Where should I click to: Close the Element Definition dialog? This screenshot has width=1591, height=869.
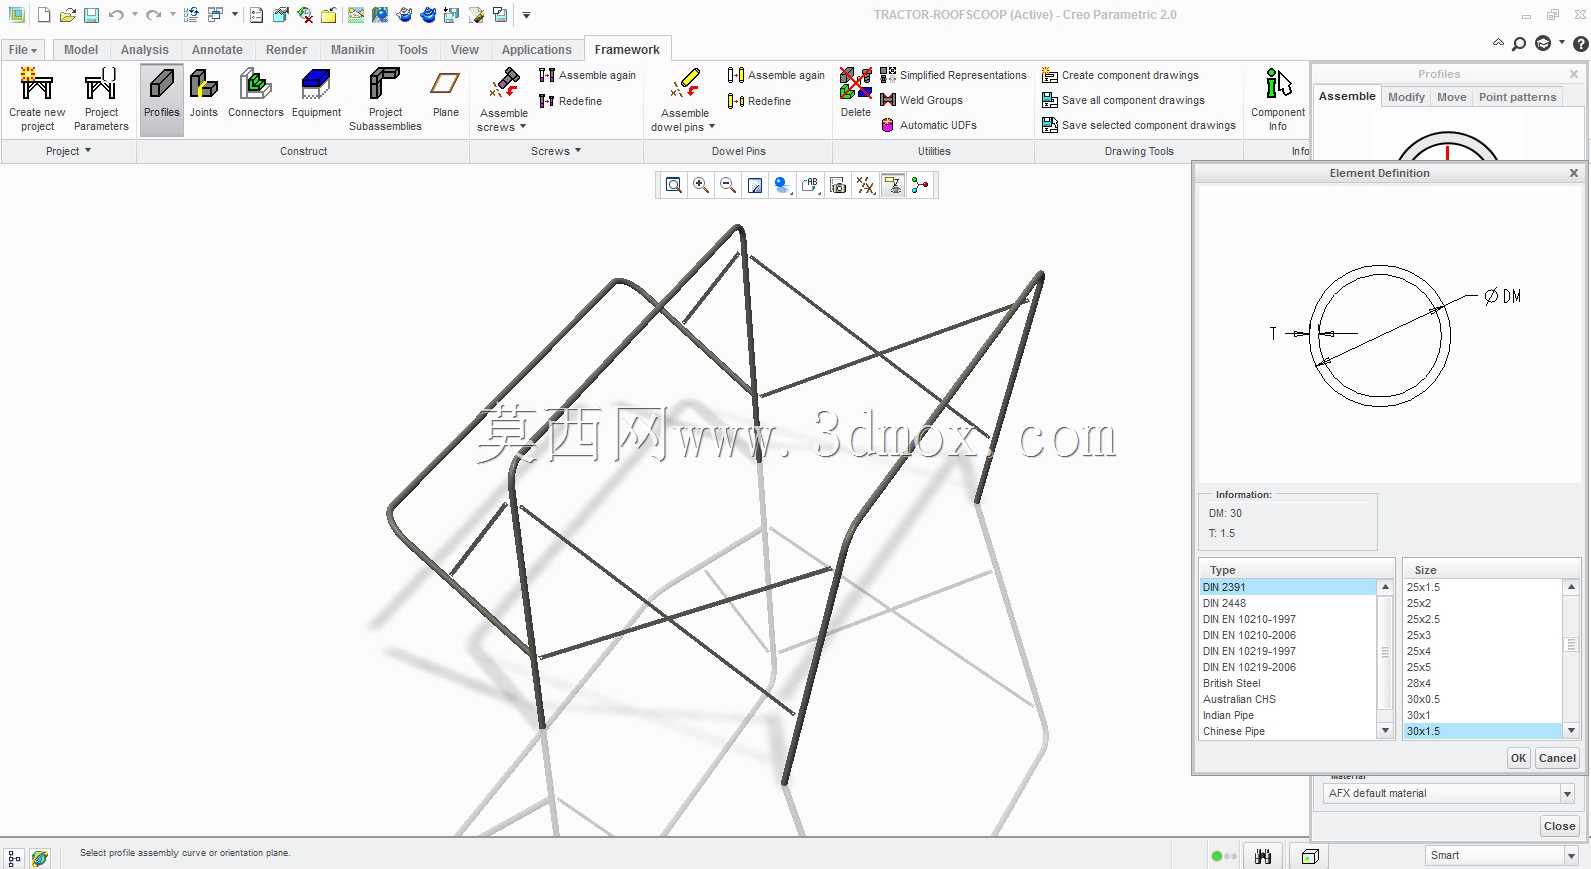pos(1573,173)
